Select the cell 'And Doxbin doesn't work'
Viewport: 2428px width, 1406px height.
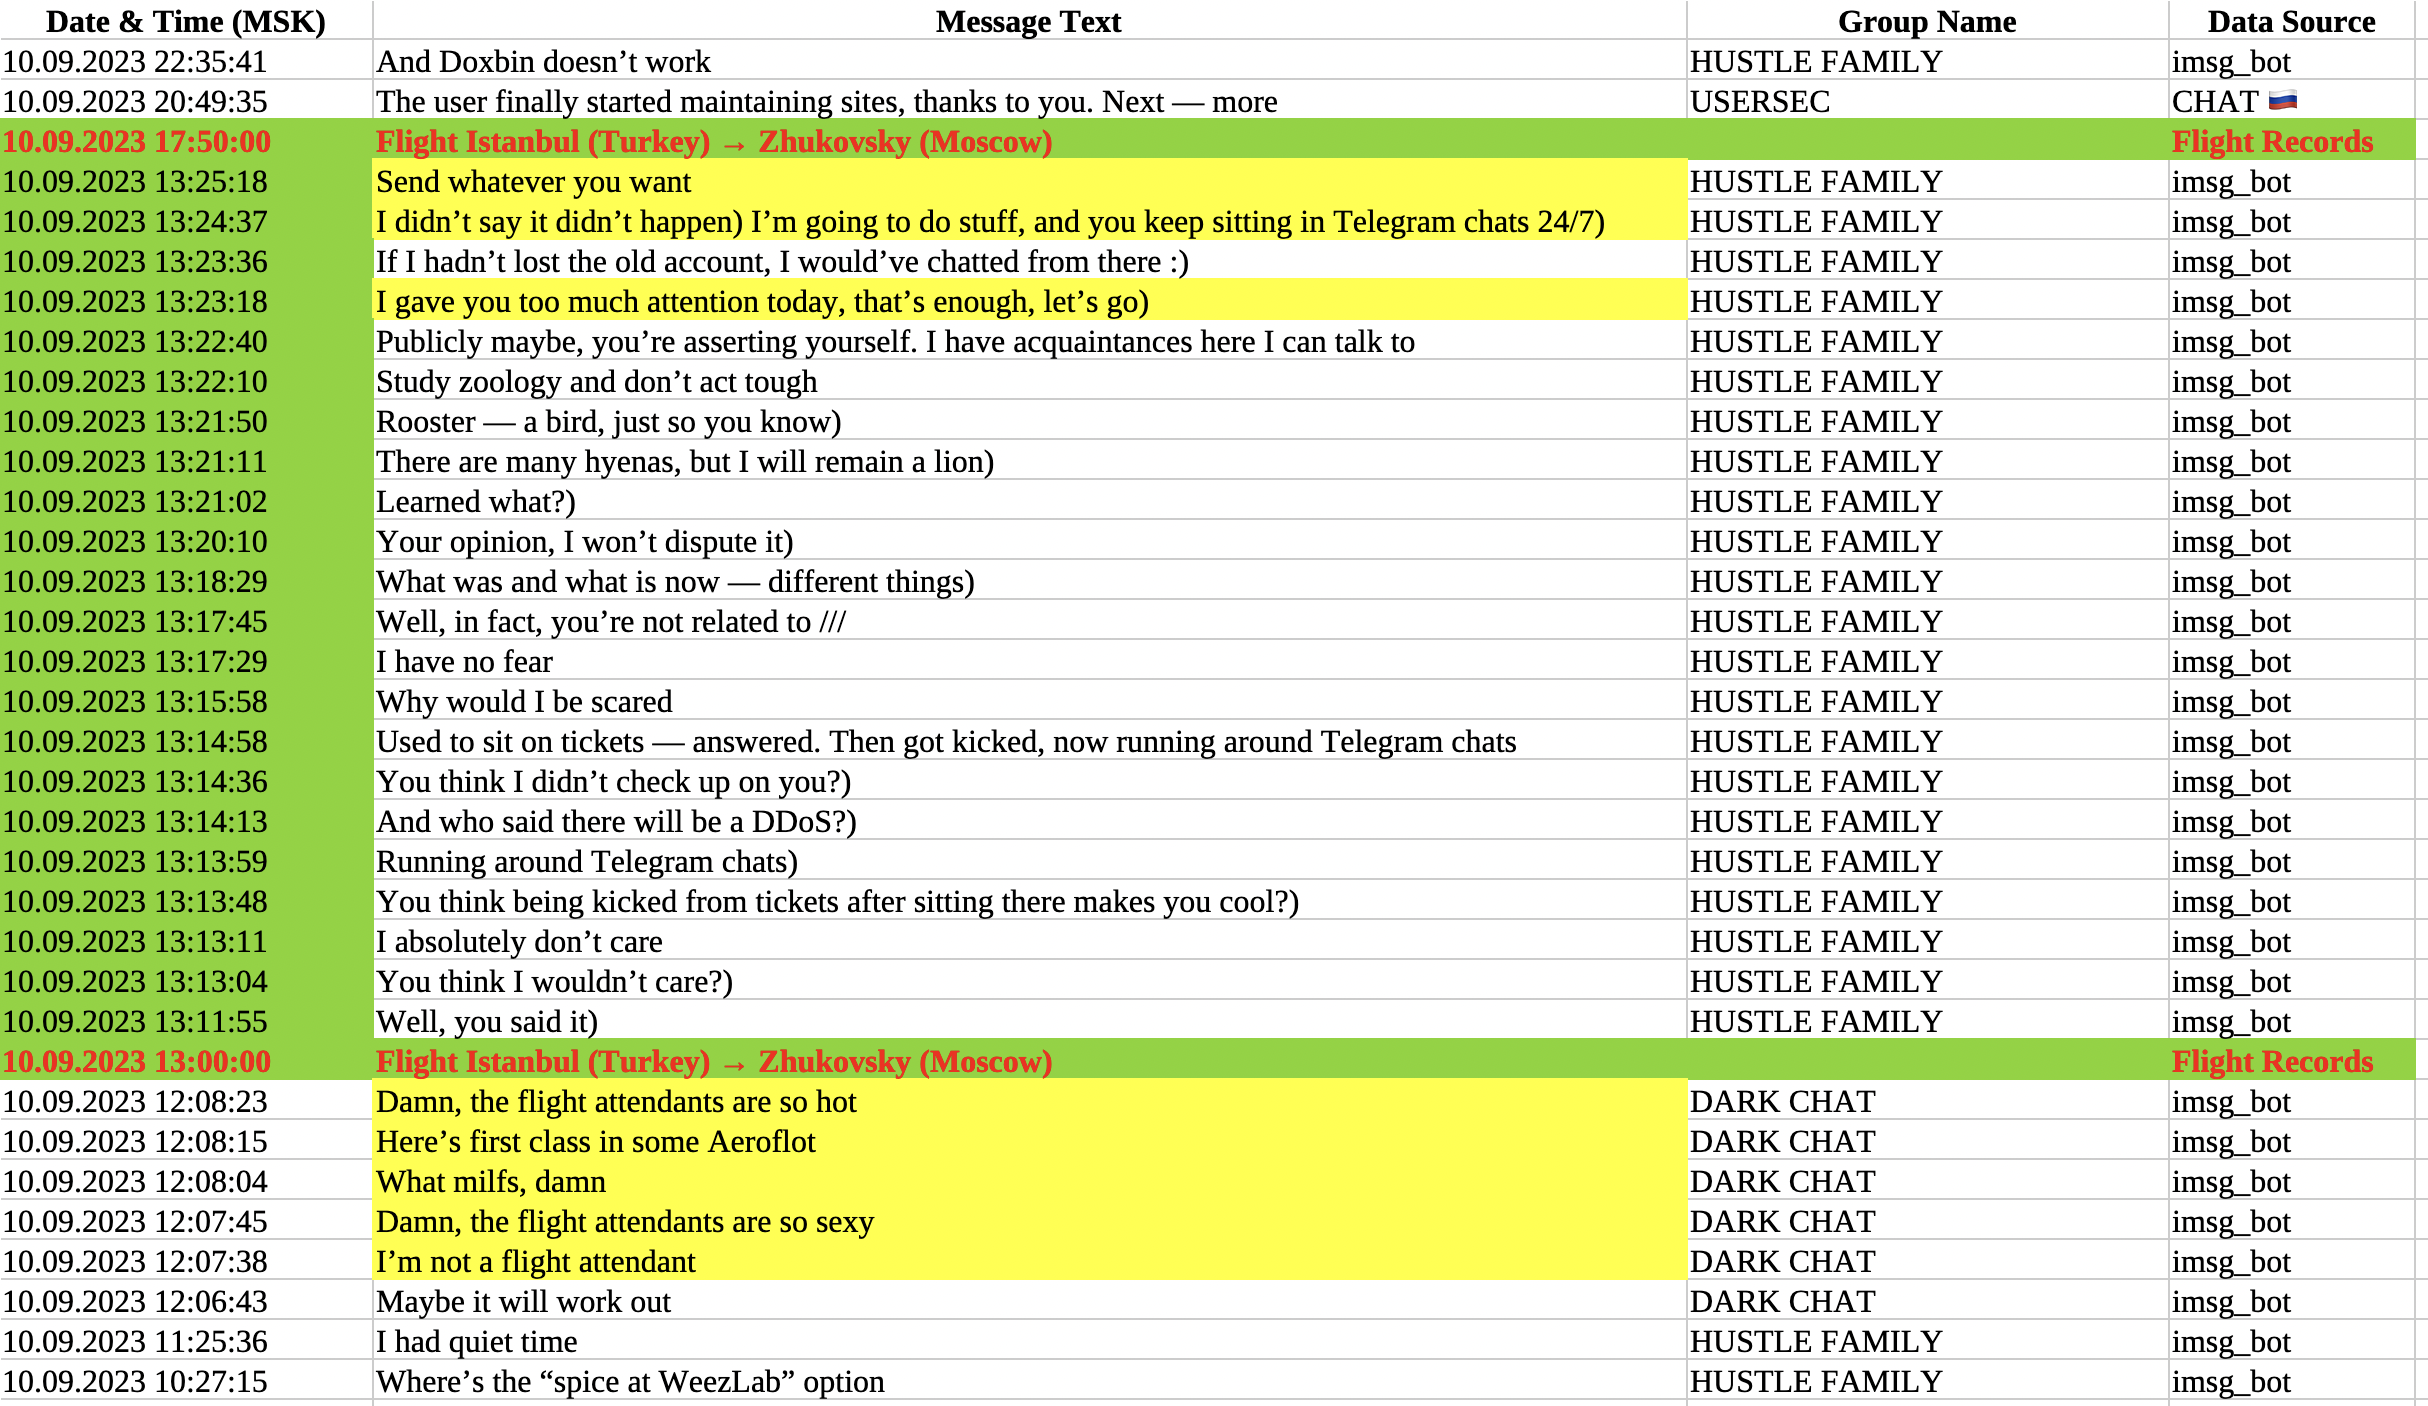(543, 61)
